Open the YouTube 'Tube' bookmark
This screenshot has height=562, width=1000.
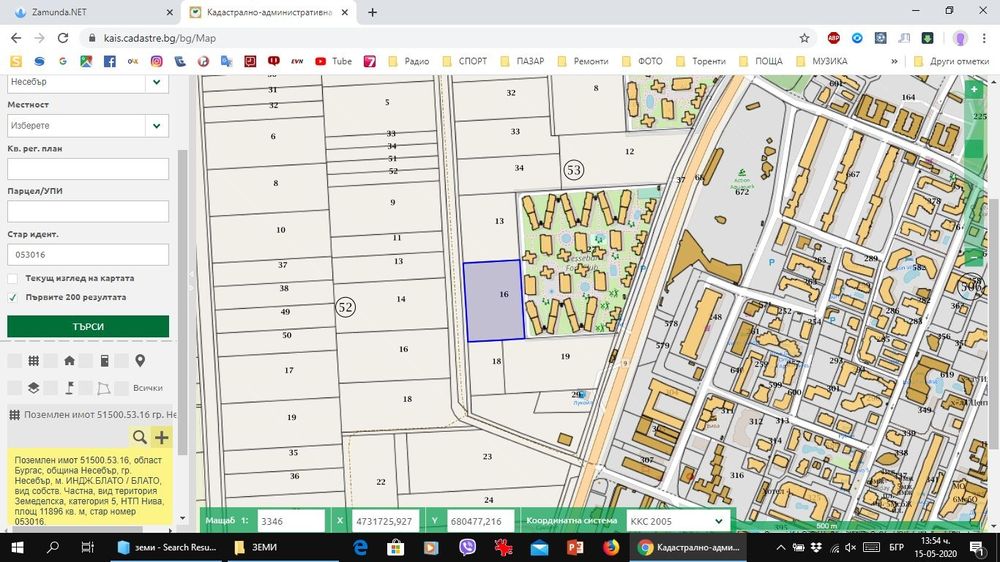334,61
